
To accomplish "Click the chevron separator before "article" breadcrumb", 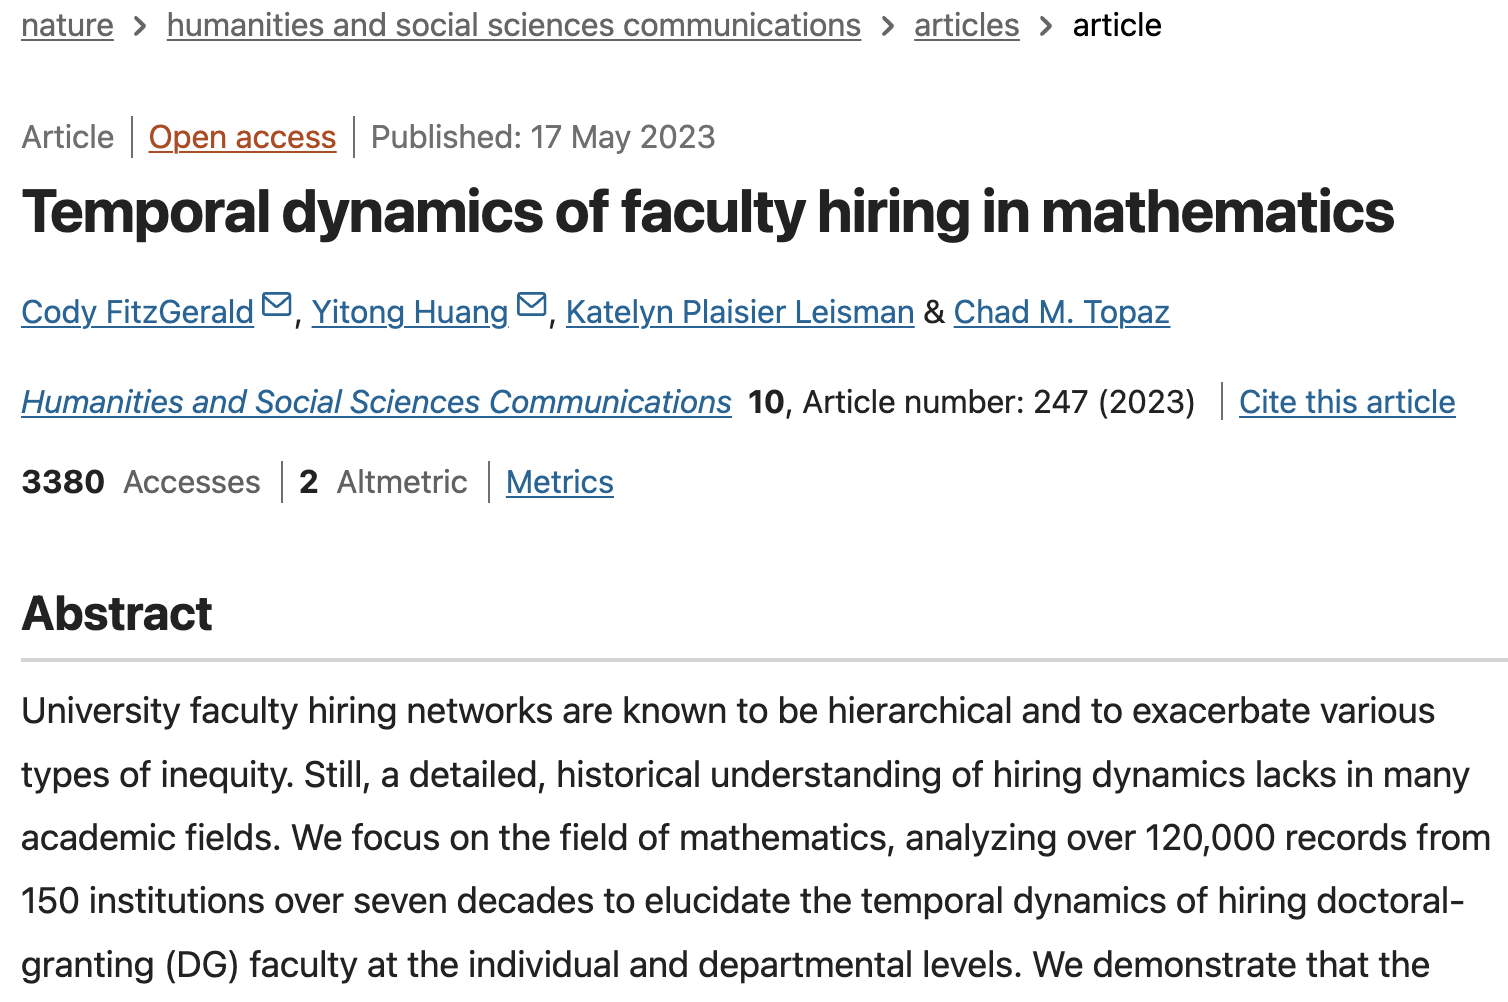I will click(x=1046, y=26).
